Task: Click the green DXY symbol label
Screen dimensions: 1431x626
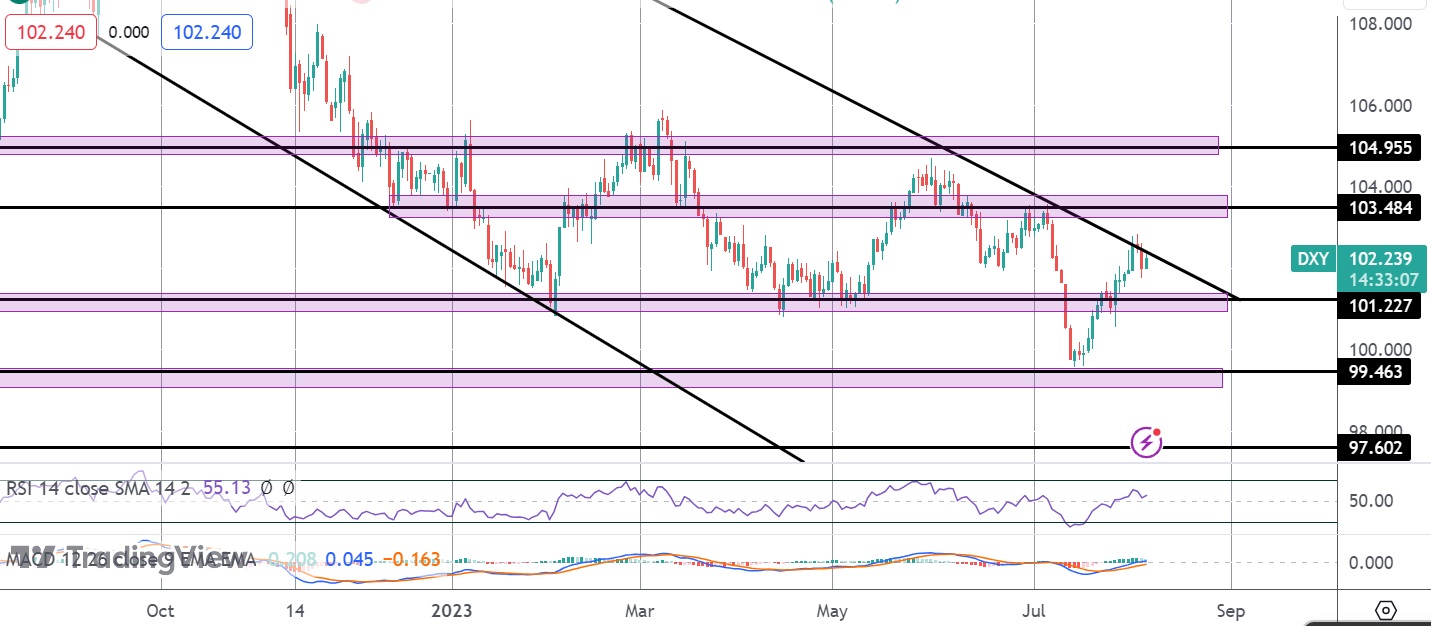Action: 1313,259
